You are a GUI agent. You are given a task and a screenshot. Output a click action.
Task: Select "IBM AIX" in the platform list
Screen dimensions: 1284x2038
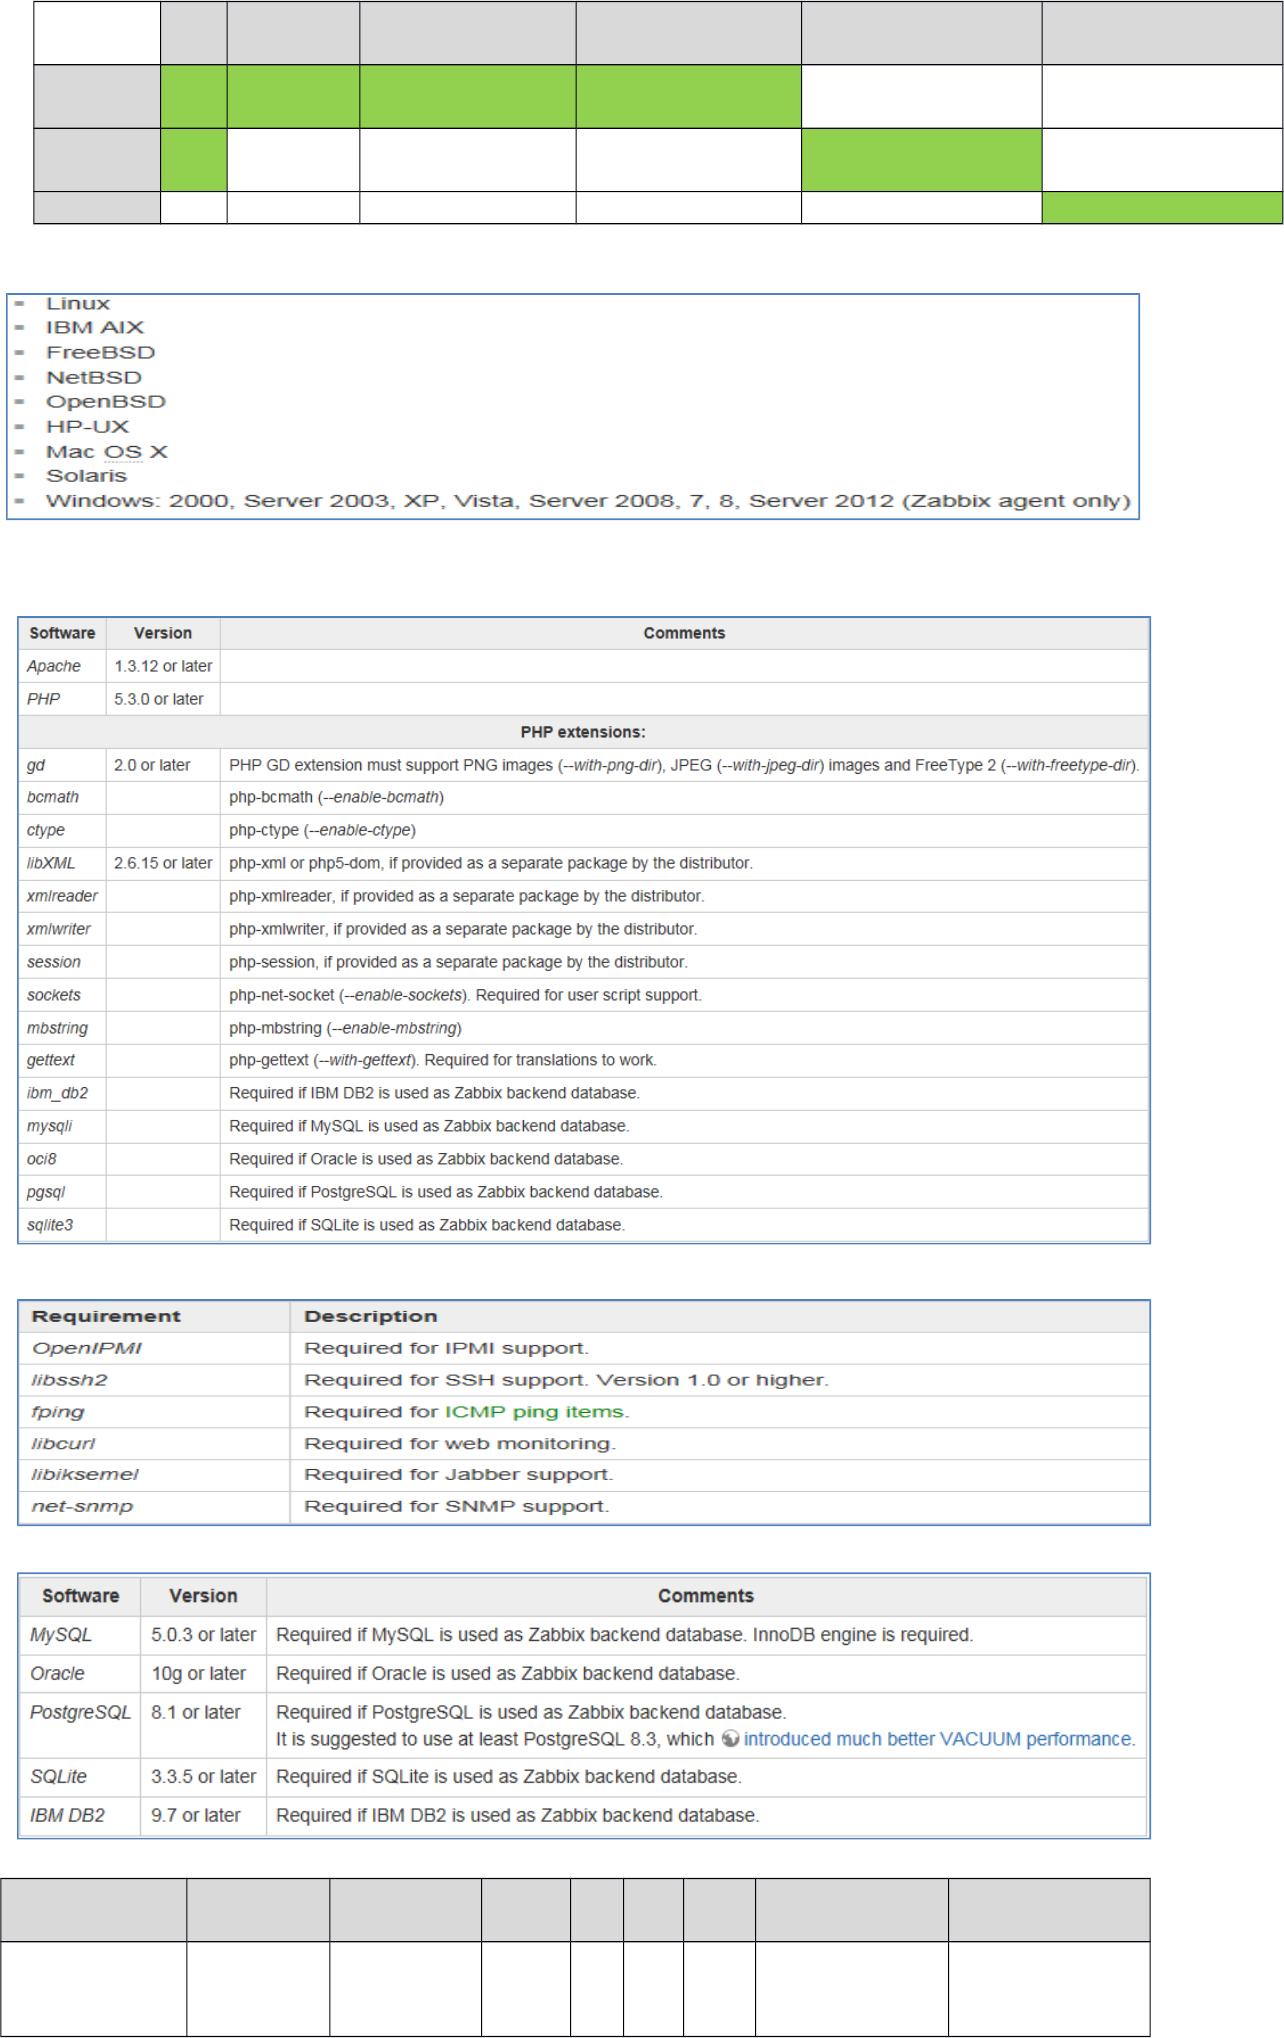[x=95, y=327]
